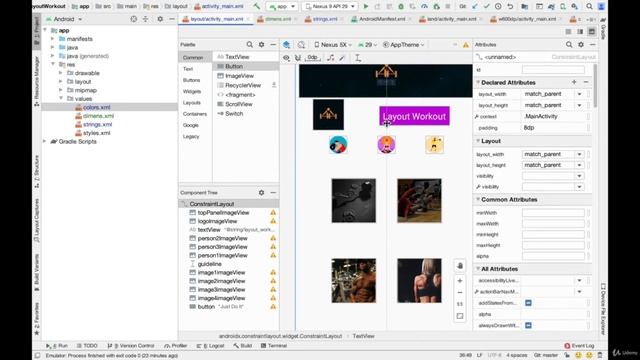Click the layout warnings triangle icon
This screenshot has width=640, height=360.
click(x=466, y=45)
